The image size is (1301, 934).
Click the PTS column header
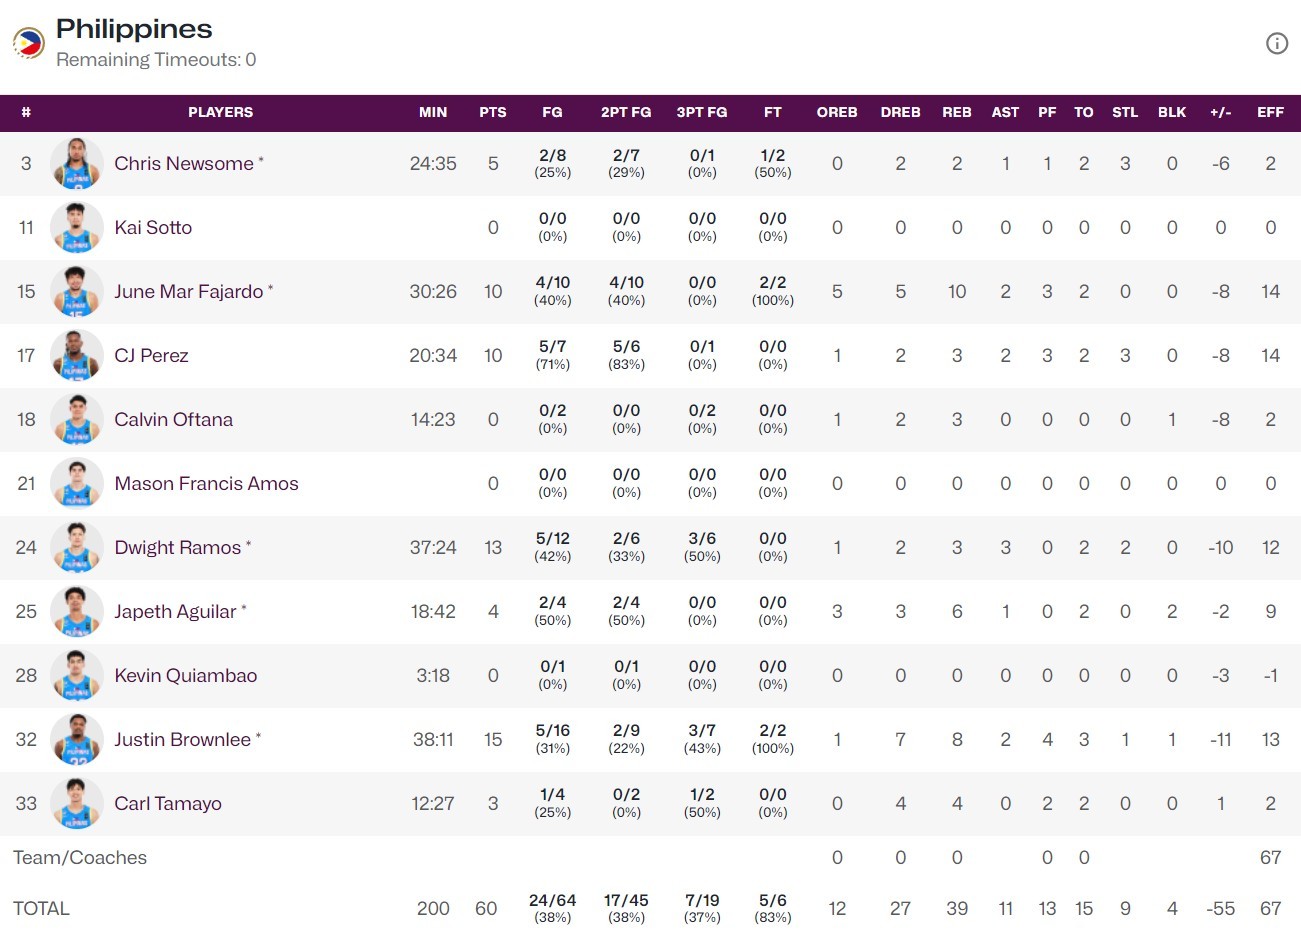point(493,112)
